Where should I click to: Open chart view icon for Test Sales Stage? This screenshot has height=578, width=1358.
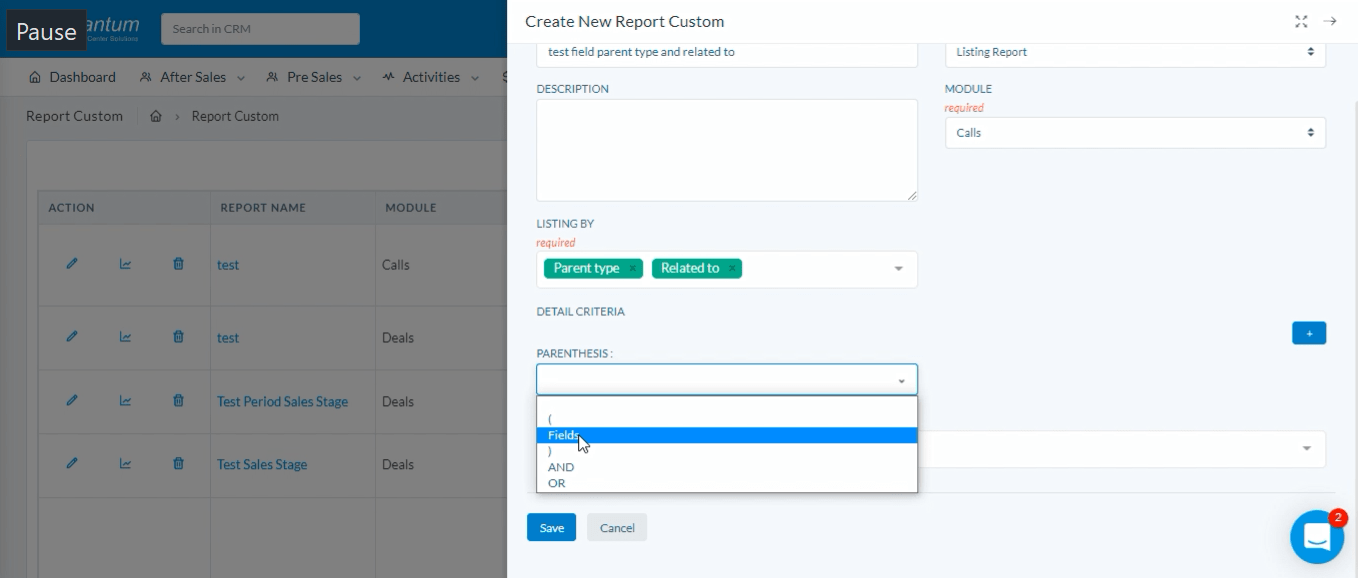point(125,463)
